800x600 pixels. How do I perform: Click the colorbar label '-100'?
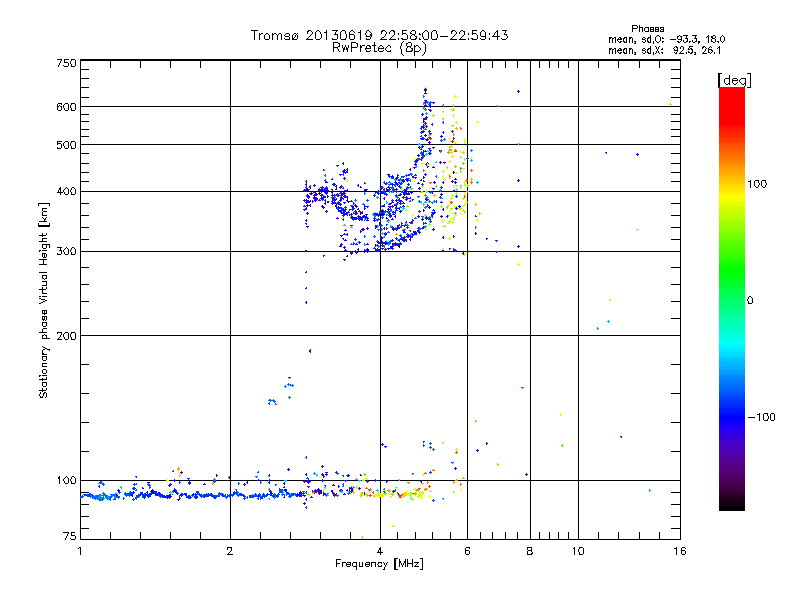click(762, 417)
